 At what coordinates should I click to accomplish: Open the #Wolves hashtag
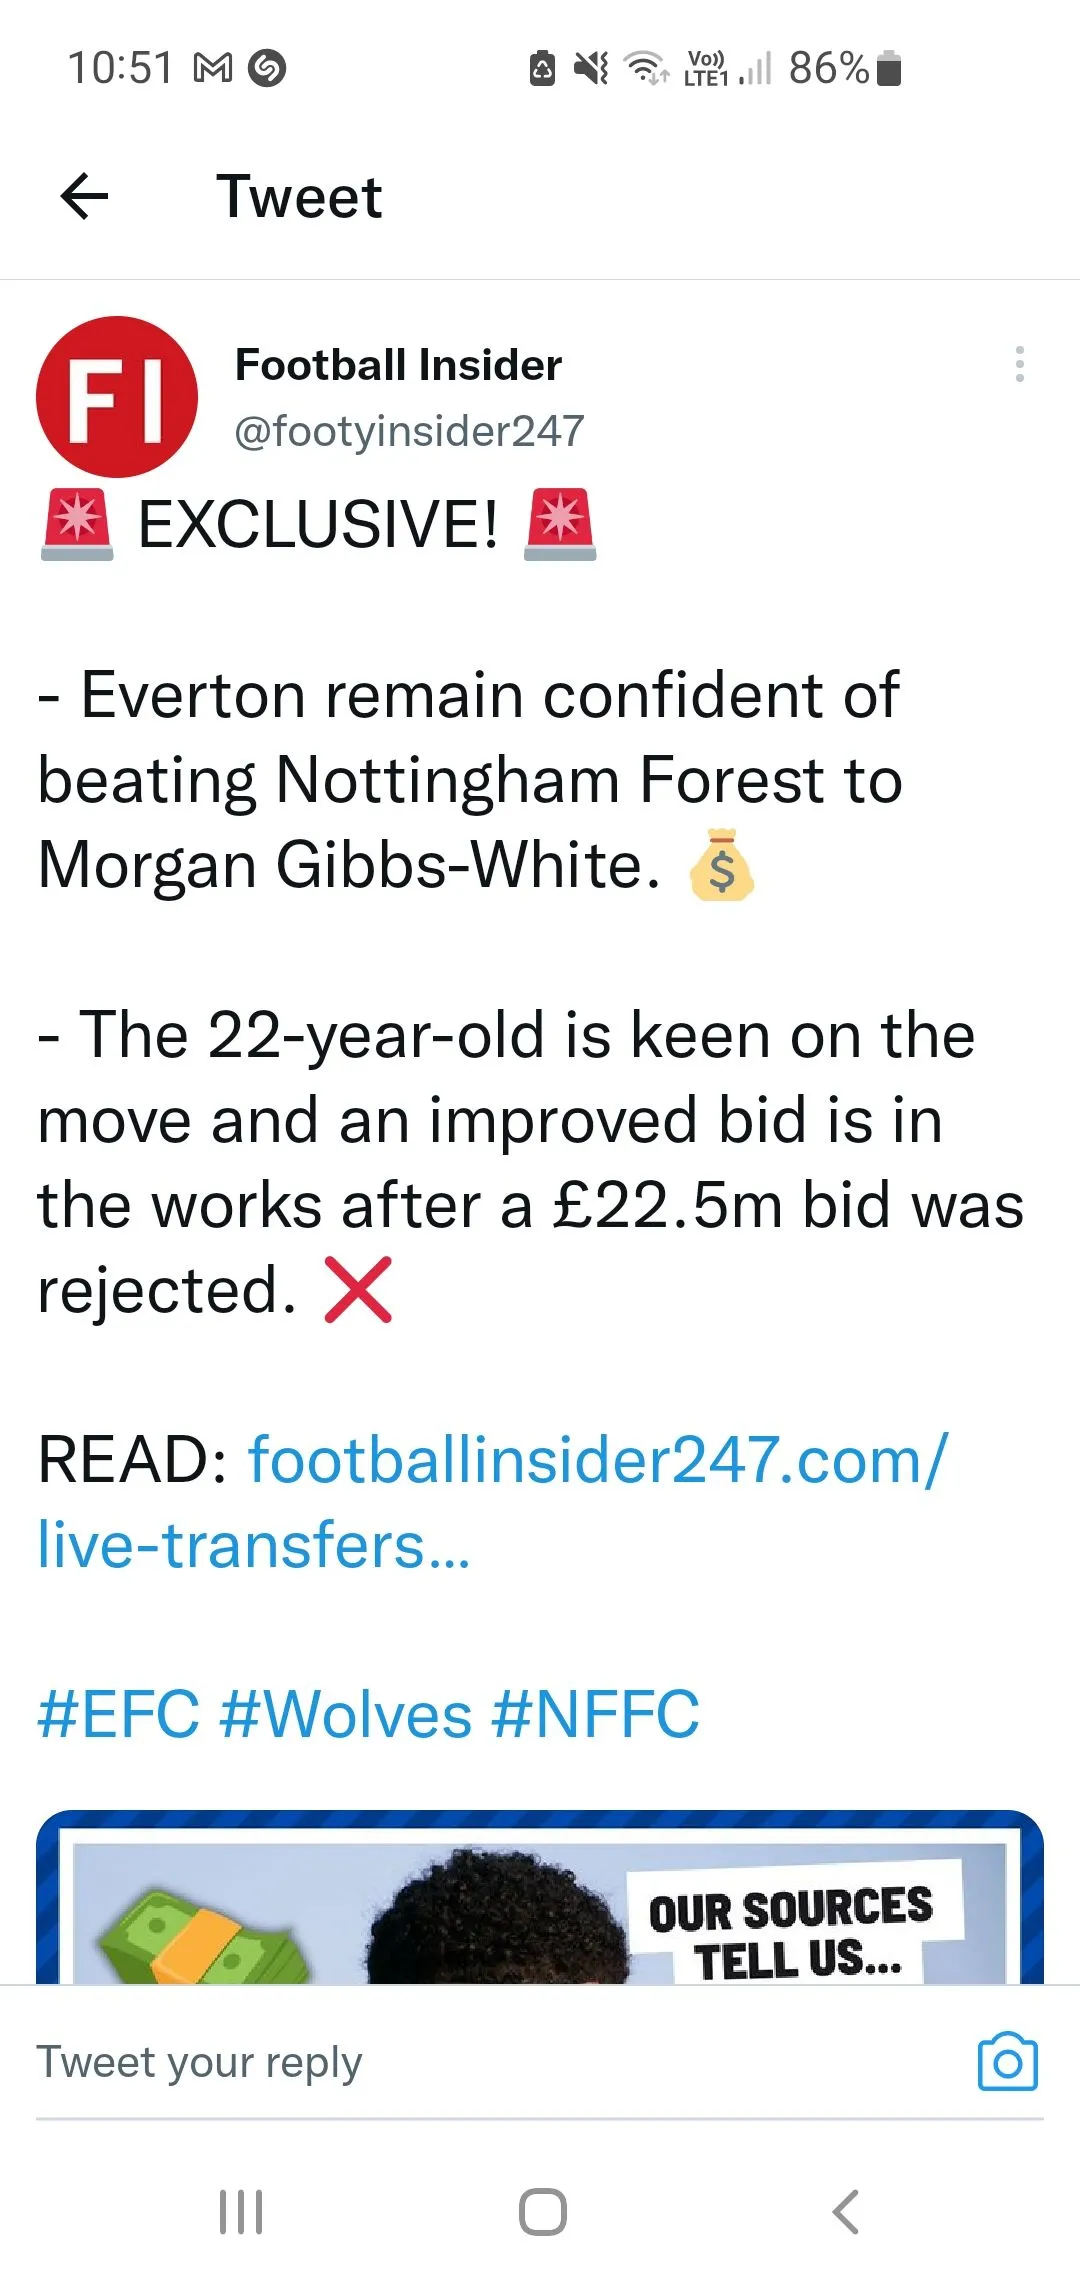click(345, 1715)
